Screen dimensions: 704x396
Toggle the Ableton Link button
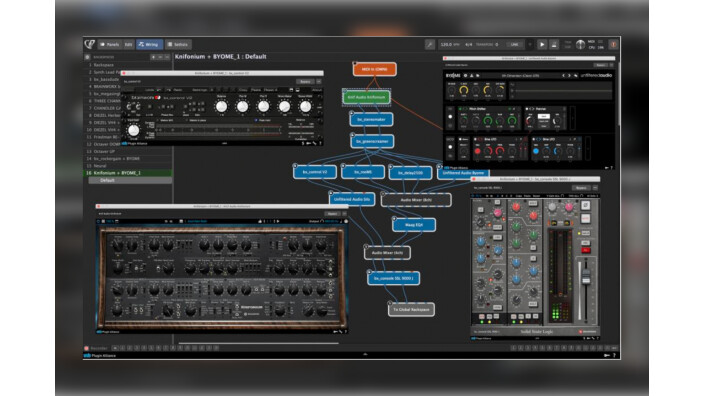(514, 44)
